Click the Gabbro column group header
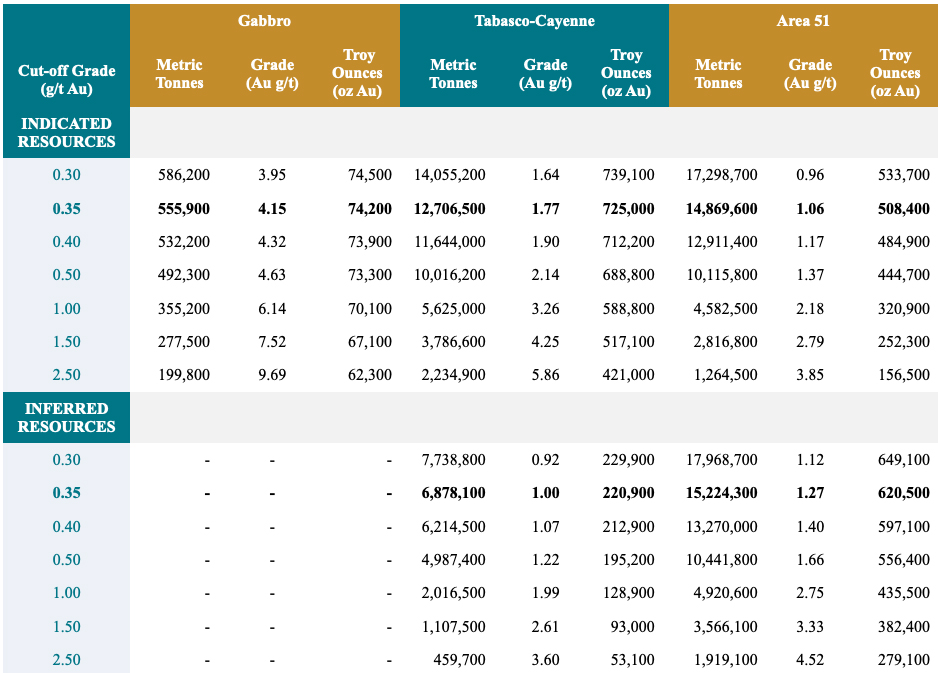Viewport: 938px width, 673px height. [x=264, y=21]
